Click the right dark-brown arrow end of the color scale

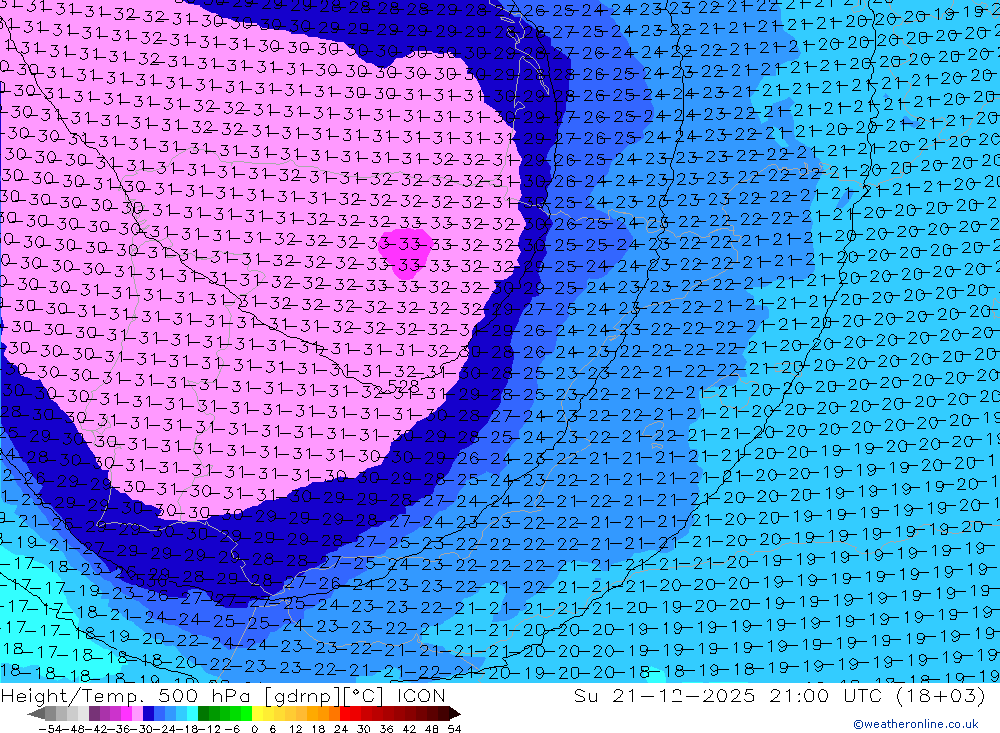tap(454, 714)
